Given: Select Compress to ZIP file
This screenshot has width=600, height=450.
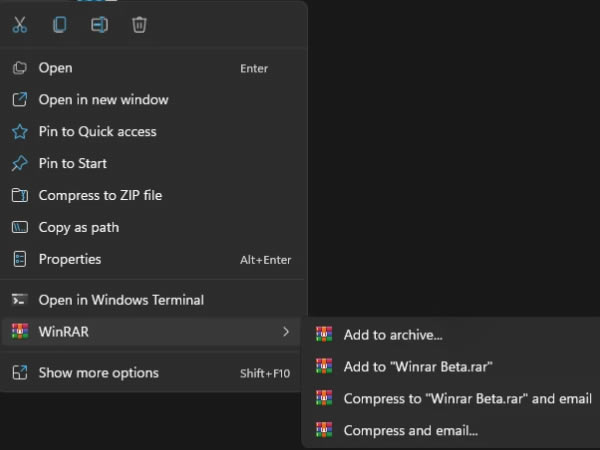Looking at the screenshot, I should pos(151,196).
